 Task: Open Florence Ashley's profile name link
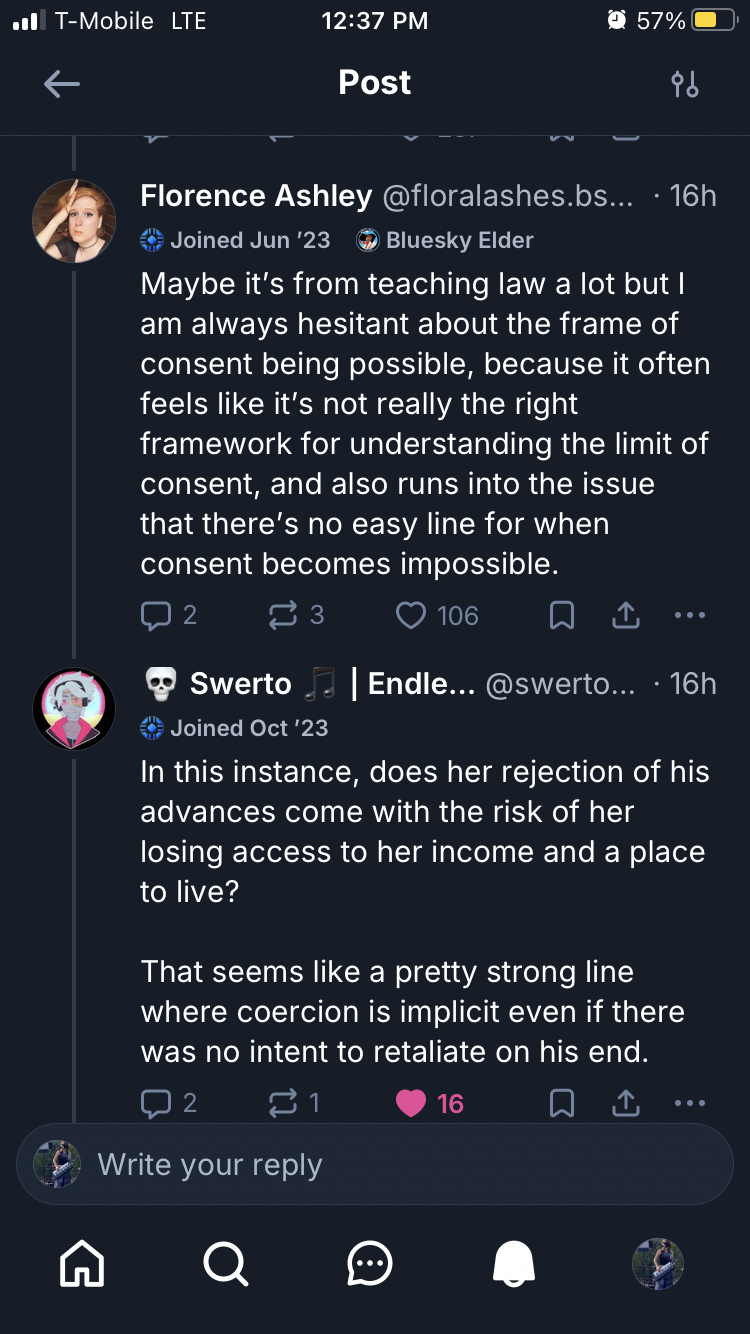click(256, 196)
